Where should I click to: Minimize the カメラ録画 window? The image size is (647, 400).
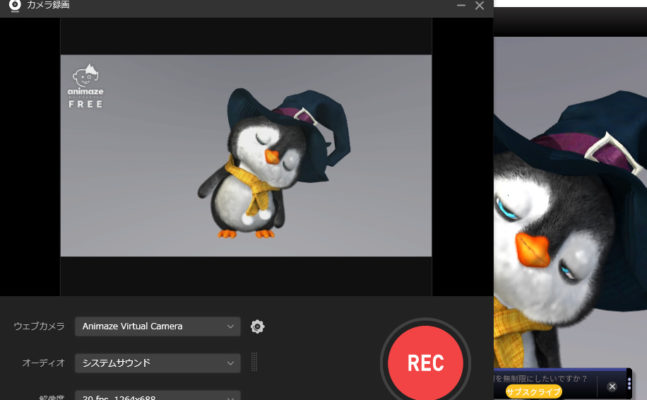click(461, 5)
